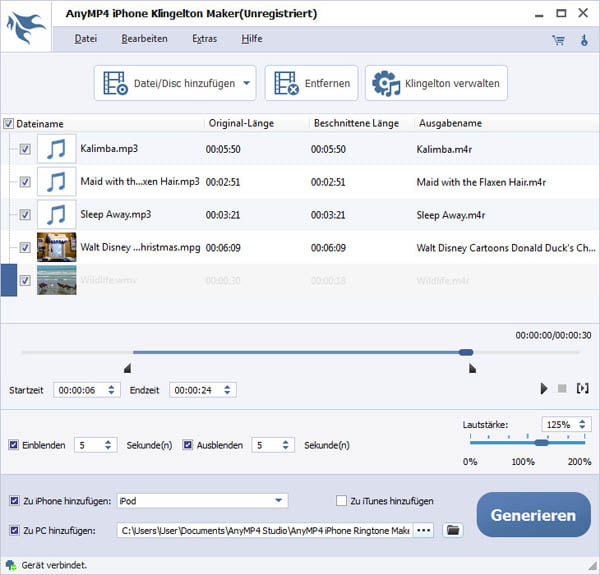
Task: Click the device connected status icon
Action: (x=11, y=565)
